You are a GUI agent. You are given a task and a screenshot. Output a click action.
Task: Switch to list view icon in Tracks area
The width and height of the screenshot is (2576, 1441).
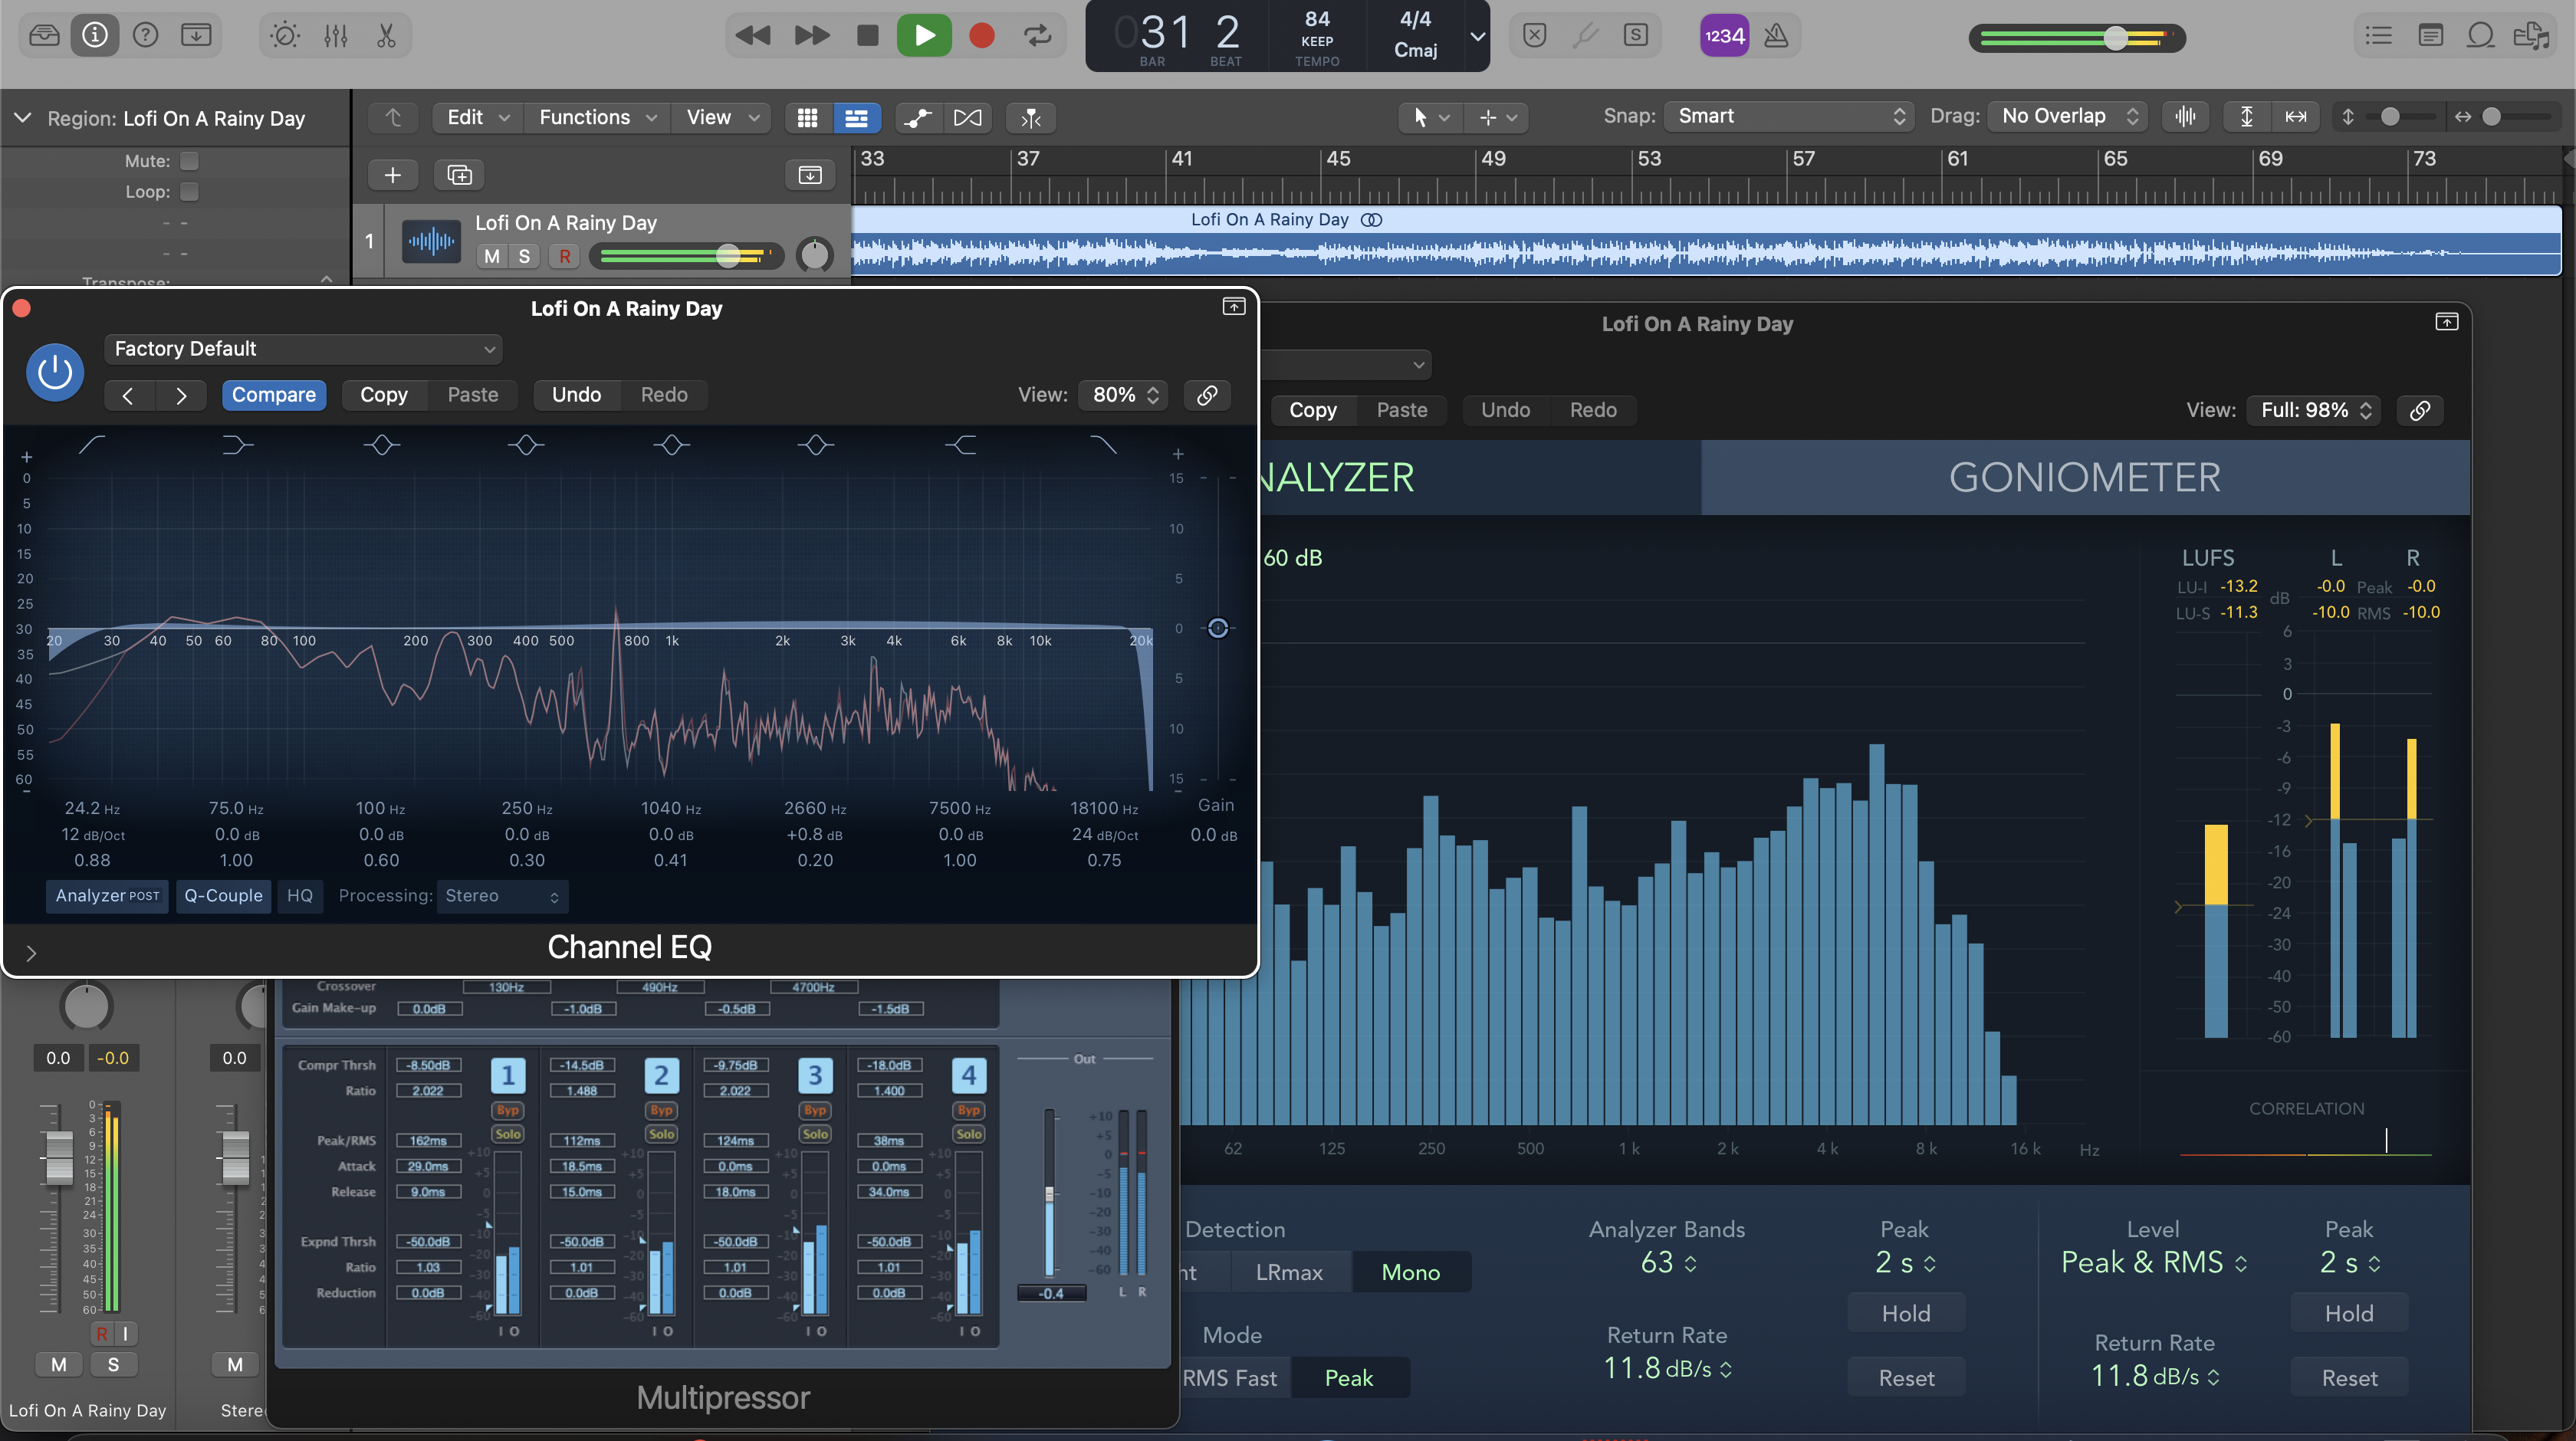(x=856, y=118)
